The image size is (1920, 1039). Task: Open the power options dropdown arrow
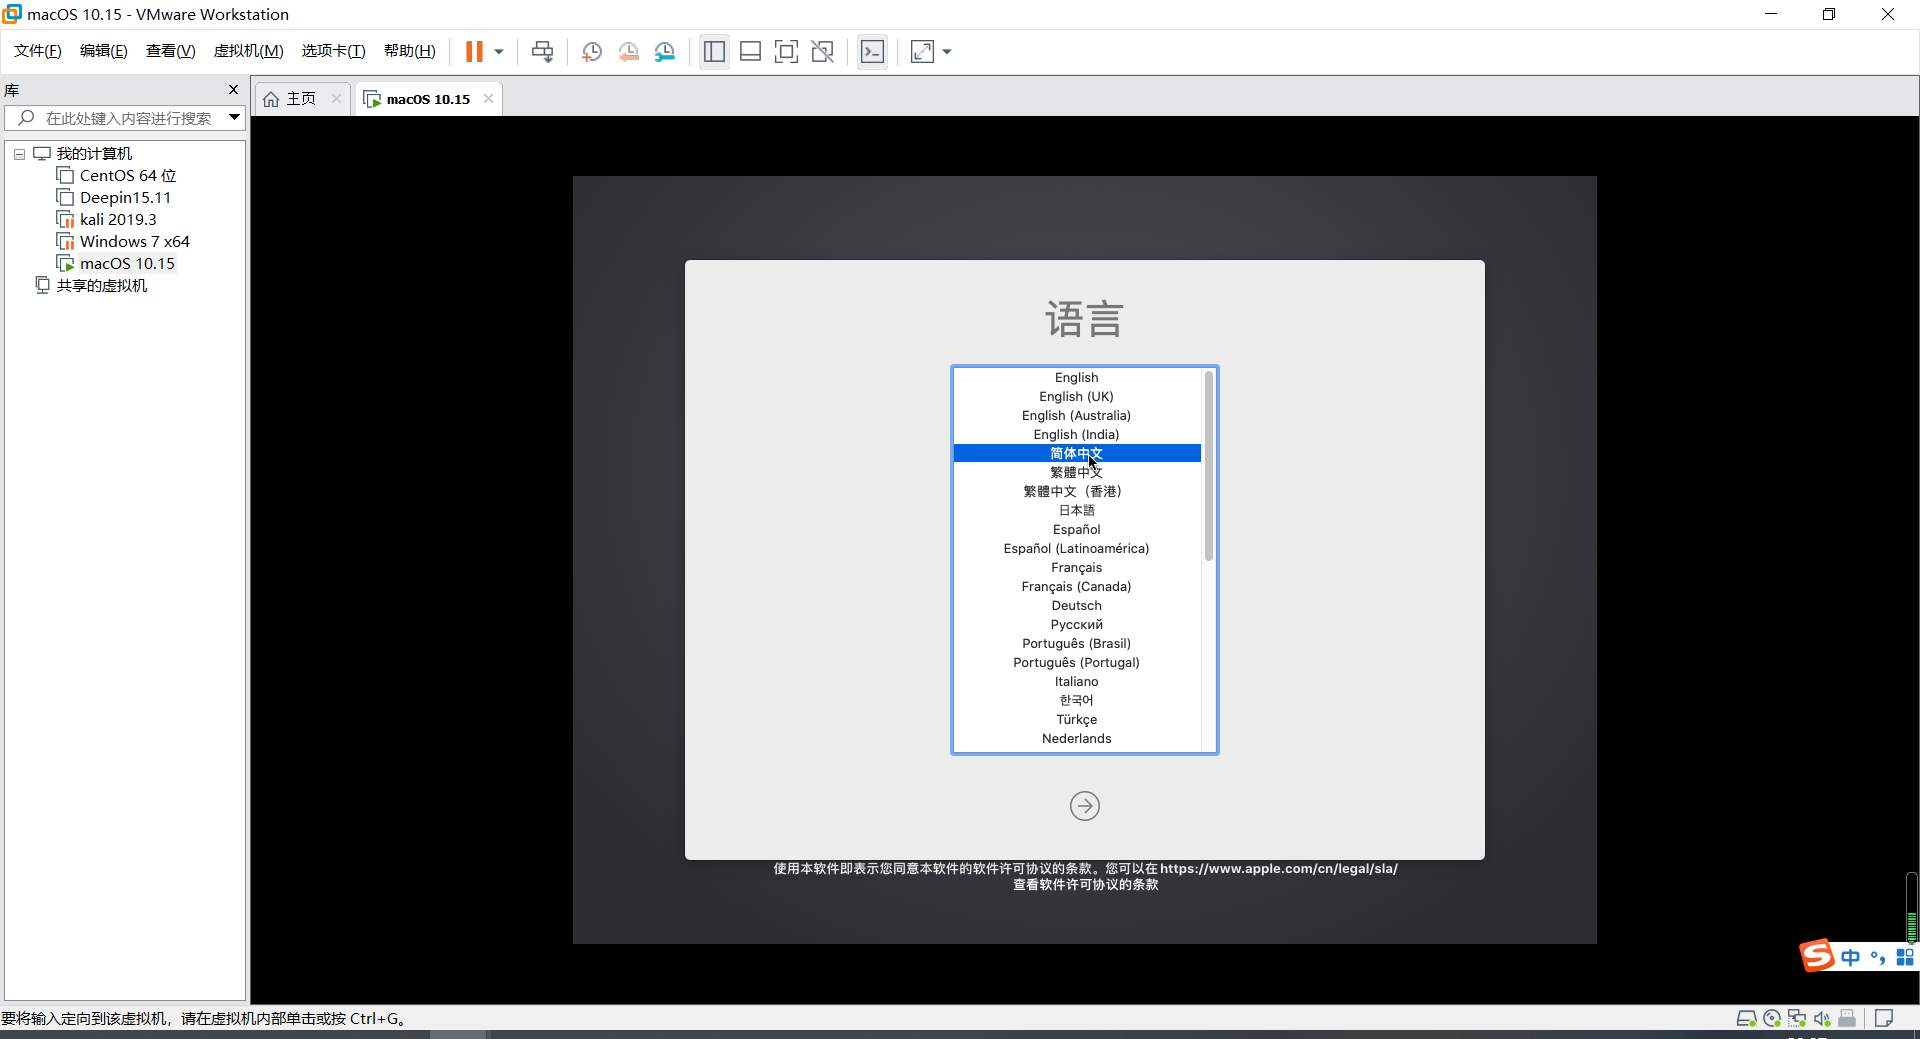pos(498,51)
